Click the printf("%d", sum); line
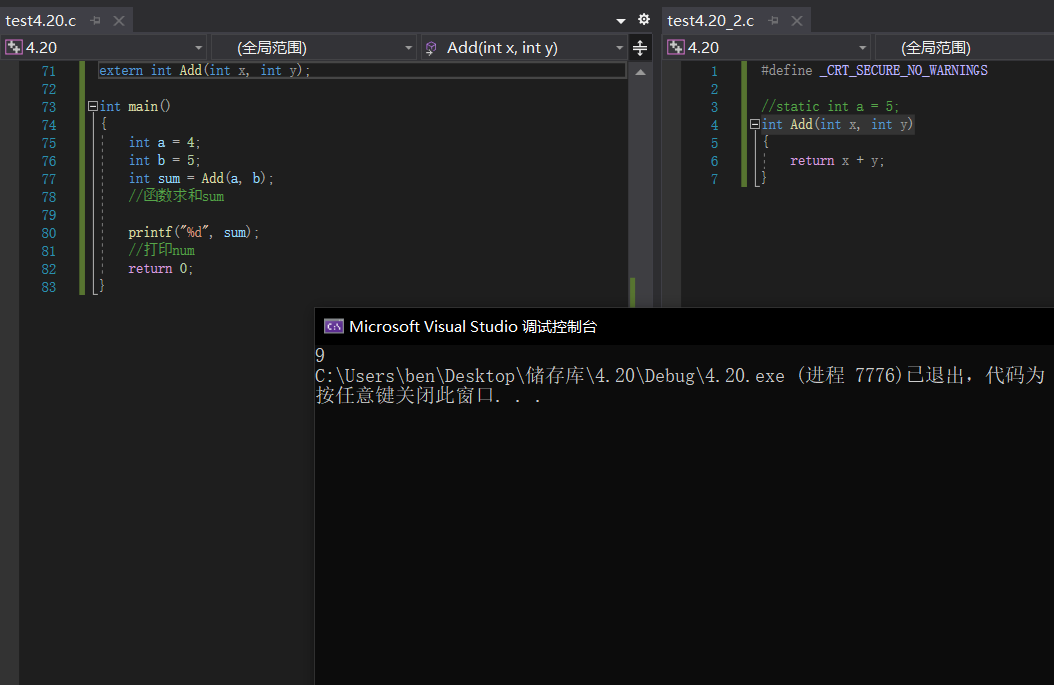Image resolution: width=1054 pixels, height=685 pixels. coord(194,233)
